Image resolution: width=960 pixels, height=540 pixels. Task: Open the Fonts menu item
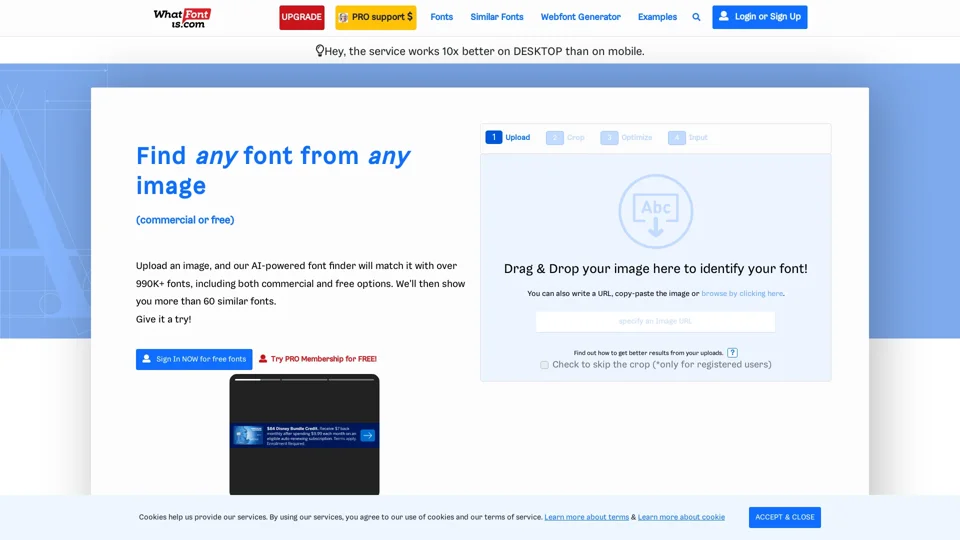click(x=441, y=17)
